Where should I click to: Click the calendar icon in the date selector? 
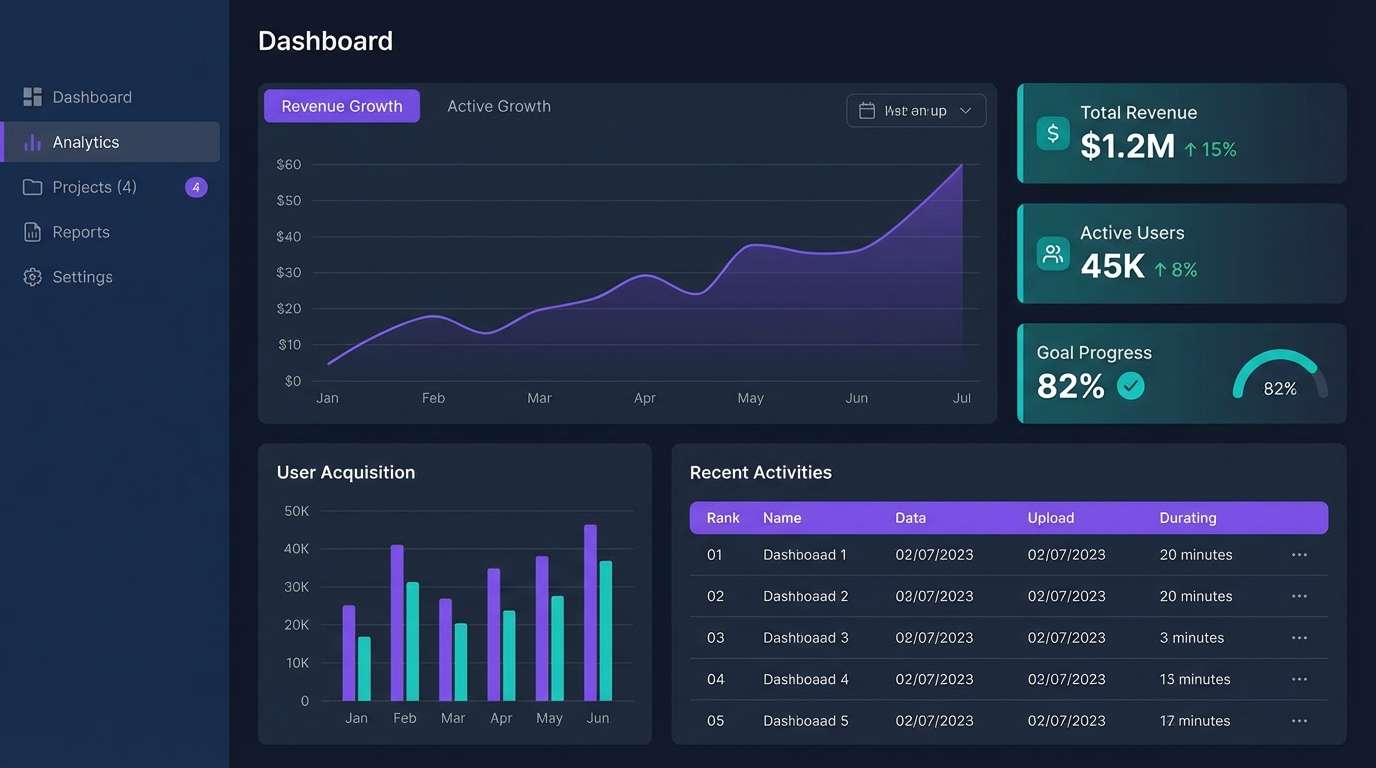866,110
